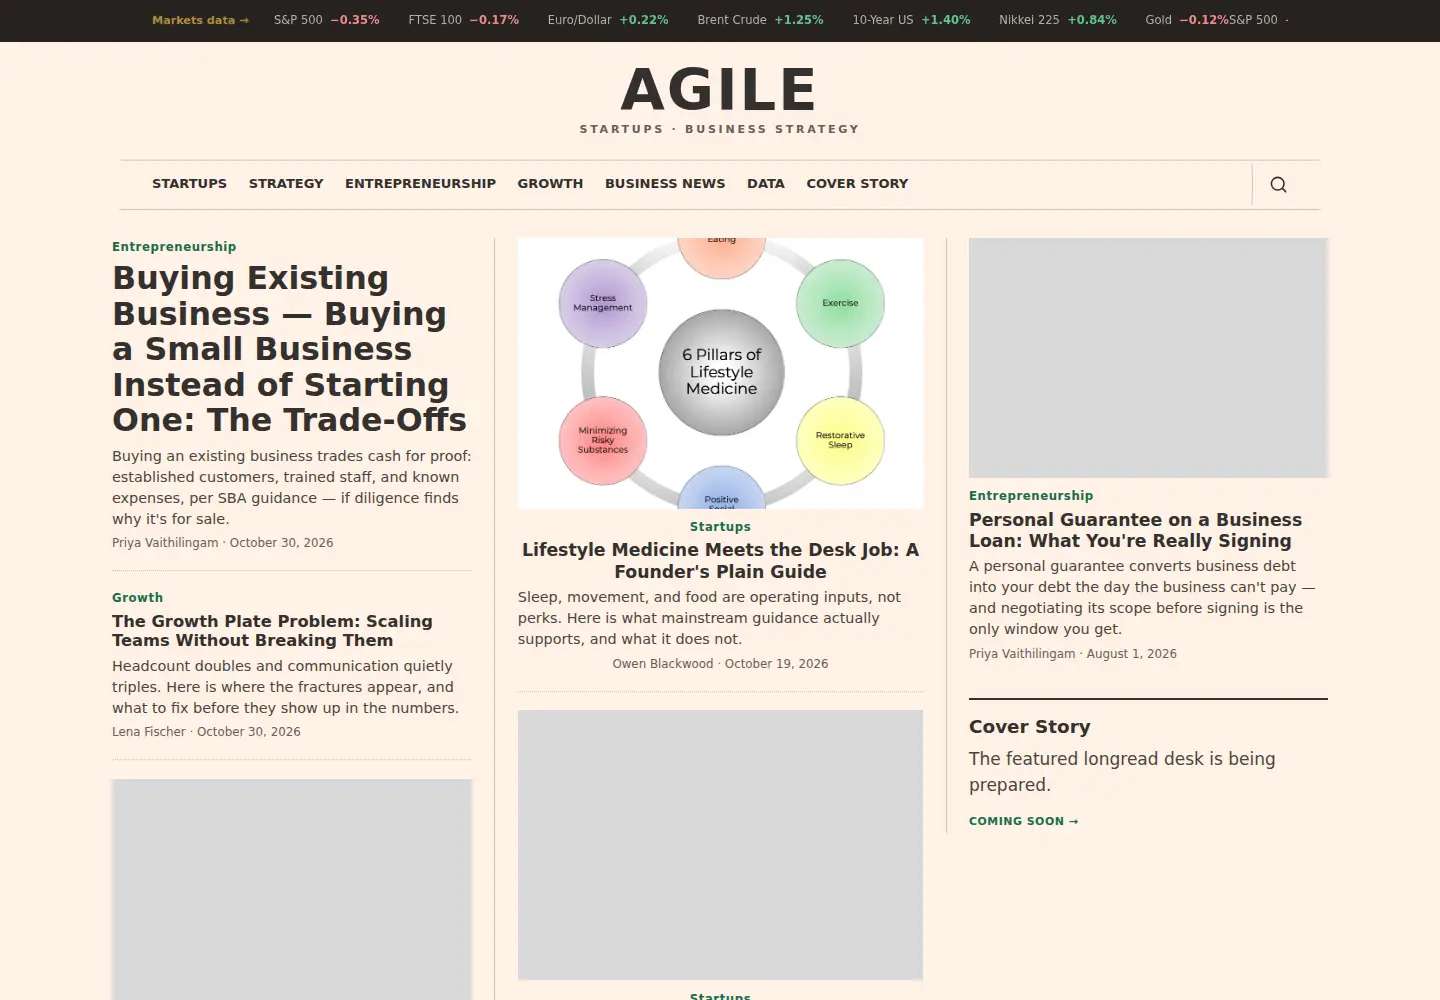Select the Brent Crude ticker item
1440x1000 pixels.
[x=760, y=20]
